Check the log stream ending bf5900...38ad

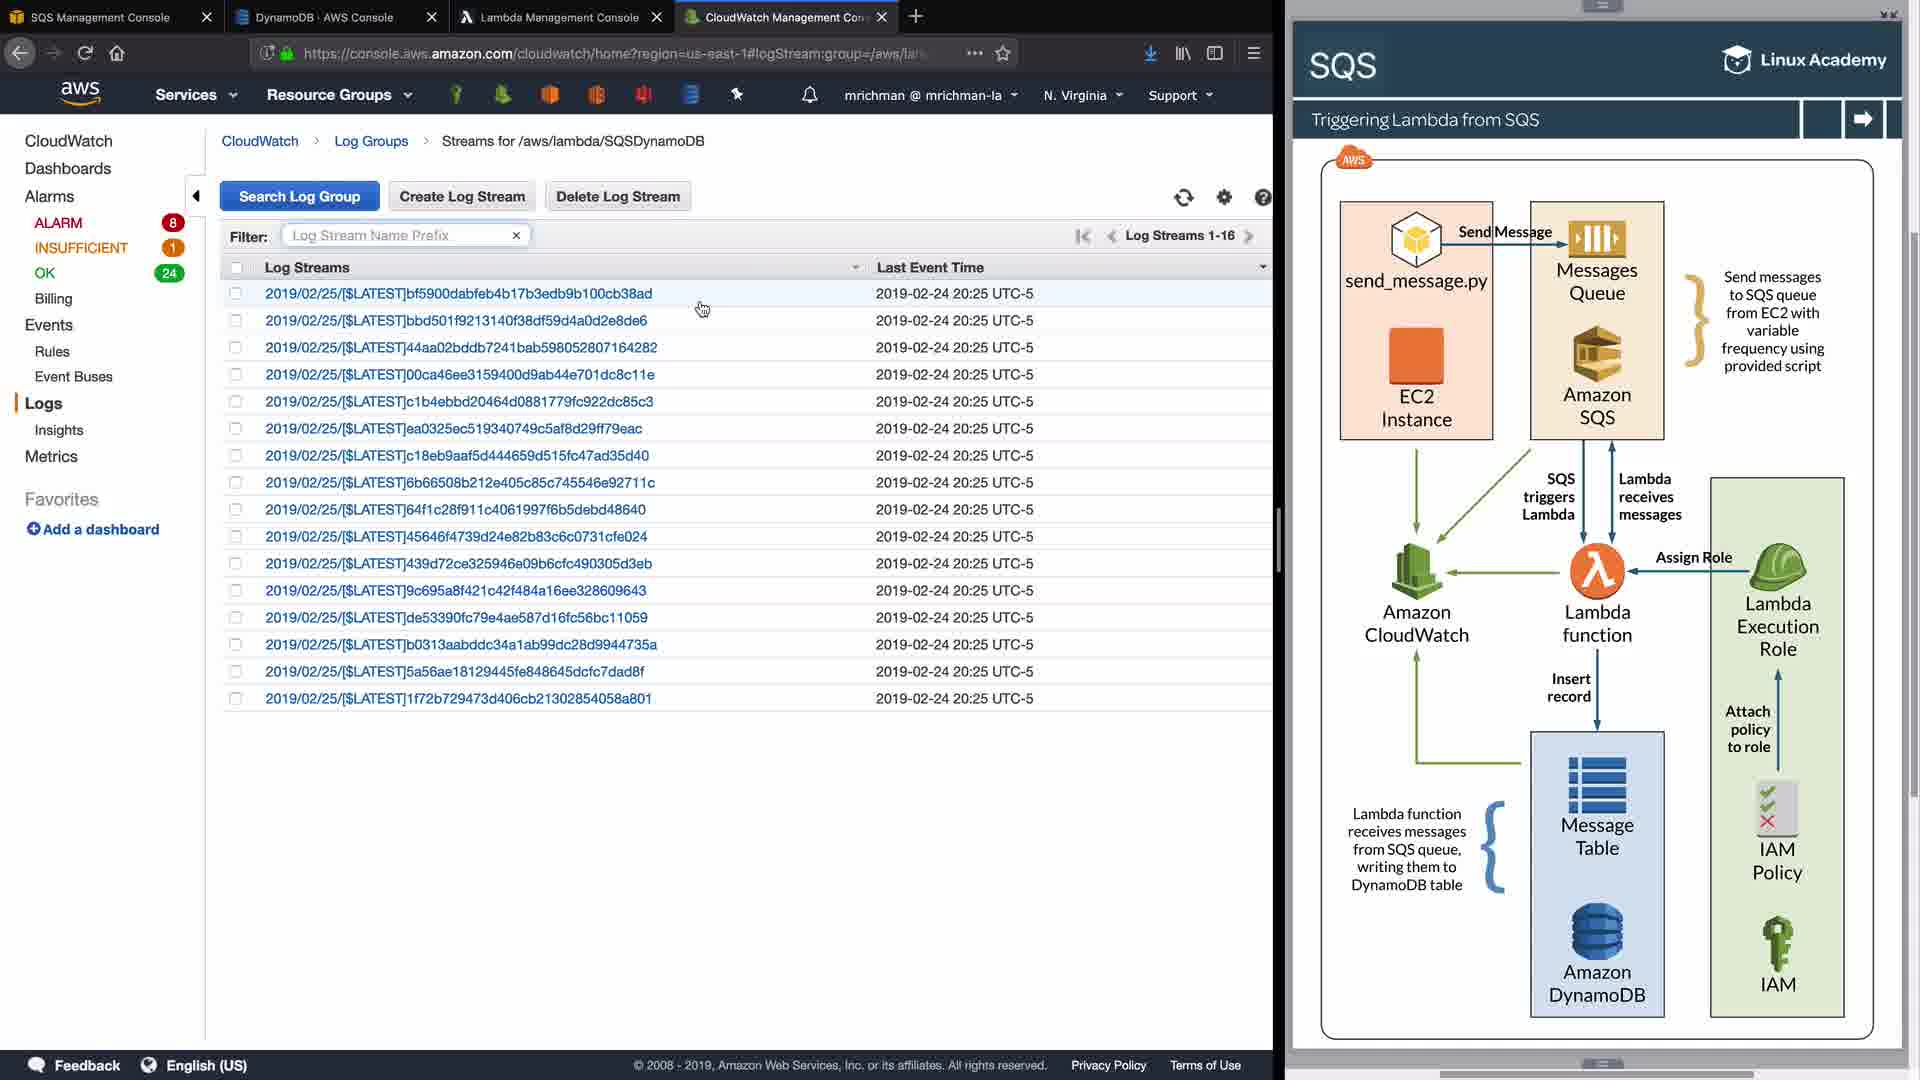click(x=236, y=294)
